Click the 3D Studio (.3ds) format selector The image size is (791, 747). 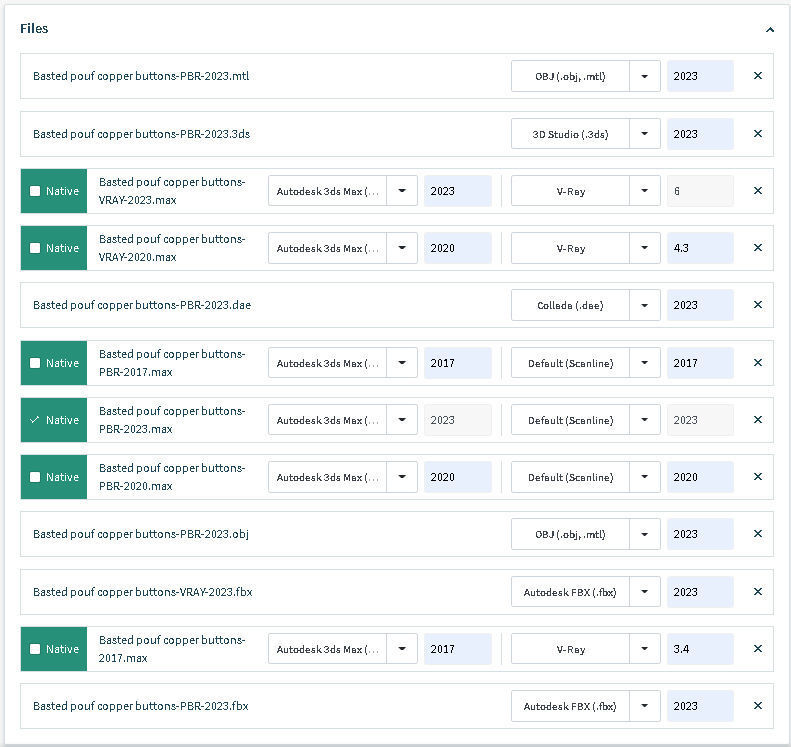[x=572, y=134]
